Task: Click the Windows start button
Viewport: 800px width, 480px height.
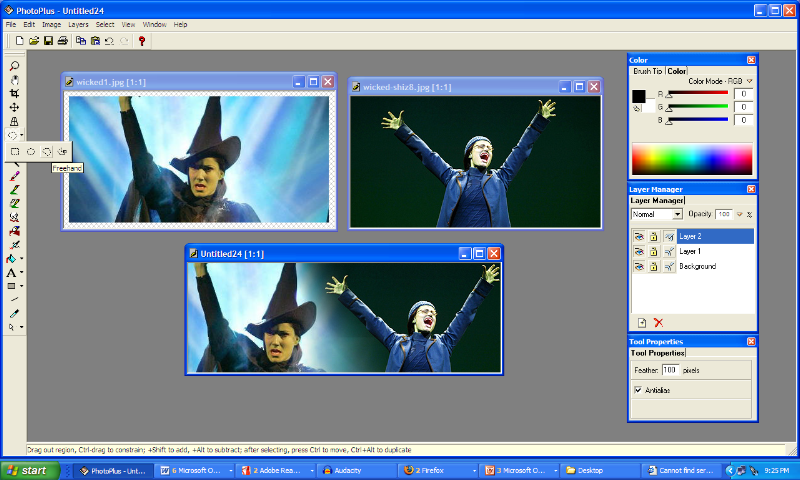Action: 30,470
